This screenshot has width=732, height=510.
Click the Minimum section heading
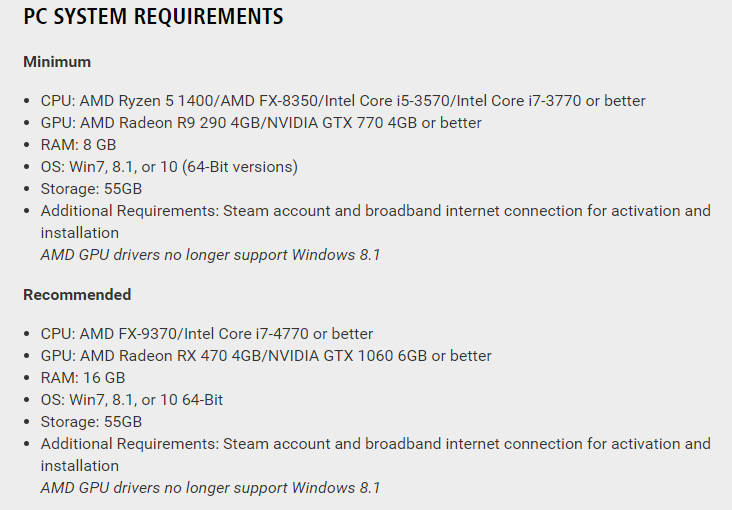click(x=57, y=62)
